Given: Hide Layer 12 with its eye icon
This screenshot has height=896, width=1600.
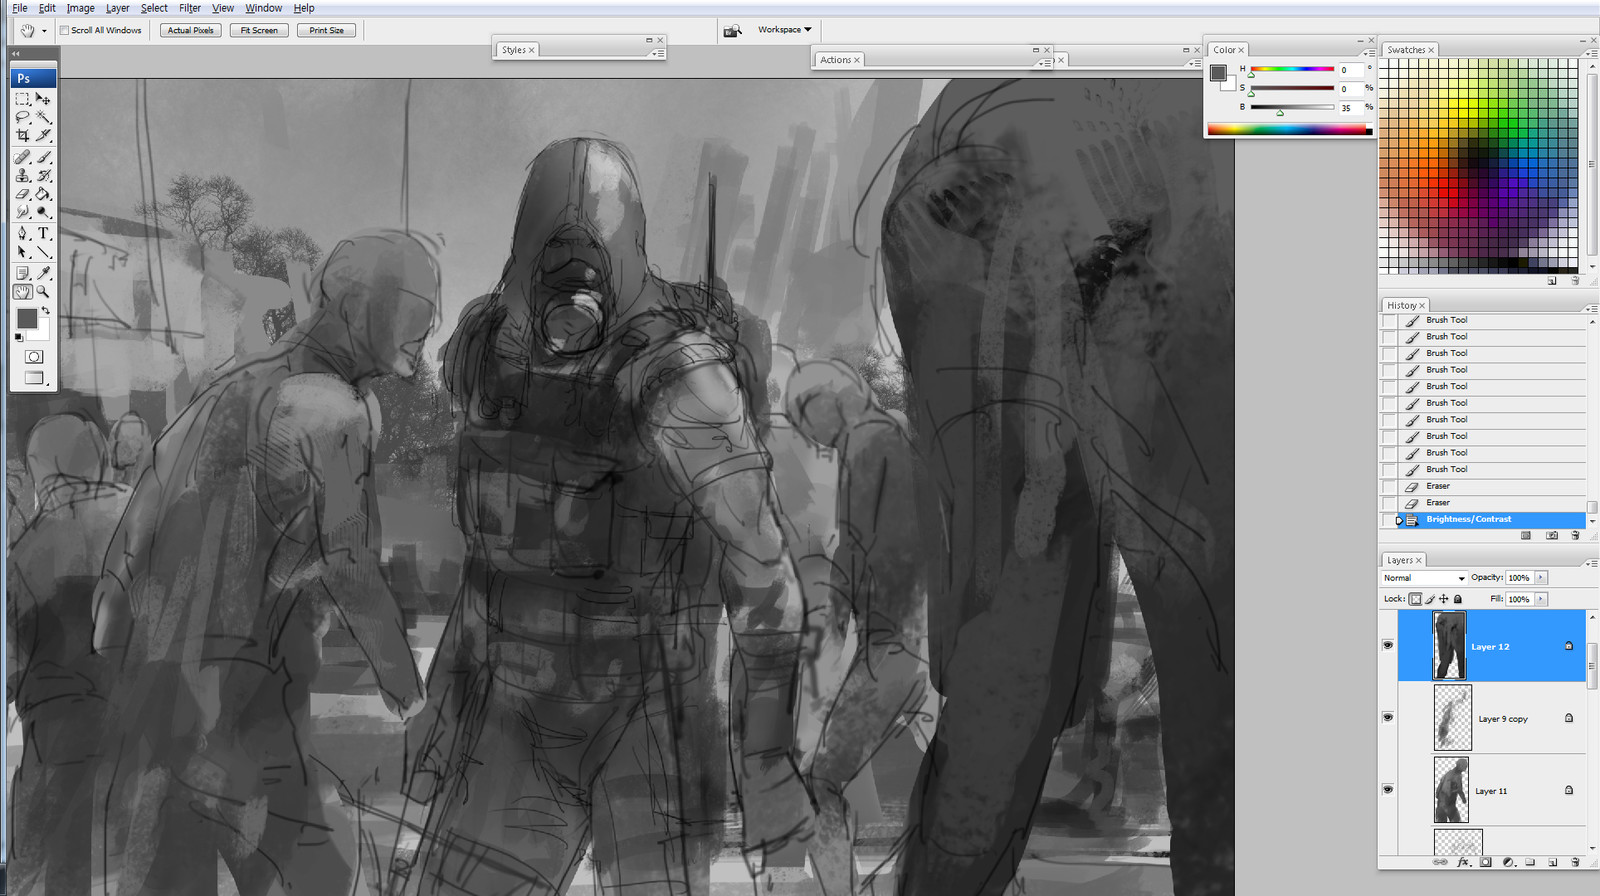Looking at the screenshot, I should [1387, 645].
